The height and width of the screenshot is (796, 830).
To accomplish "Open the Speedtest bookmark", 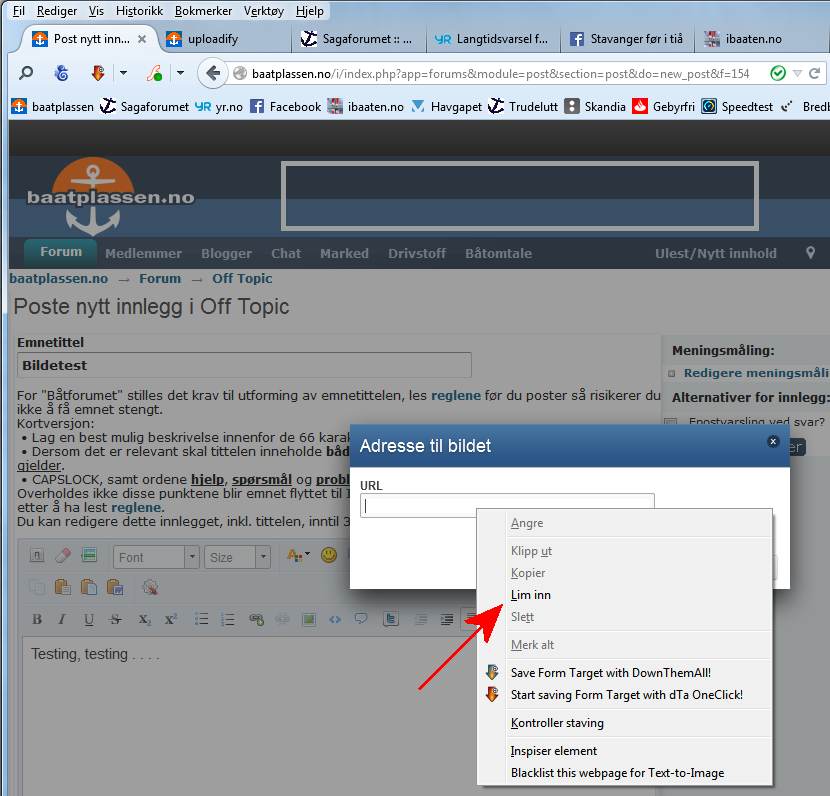I will 736,106.
